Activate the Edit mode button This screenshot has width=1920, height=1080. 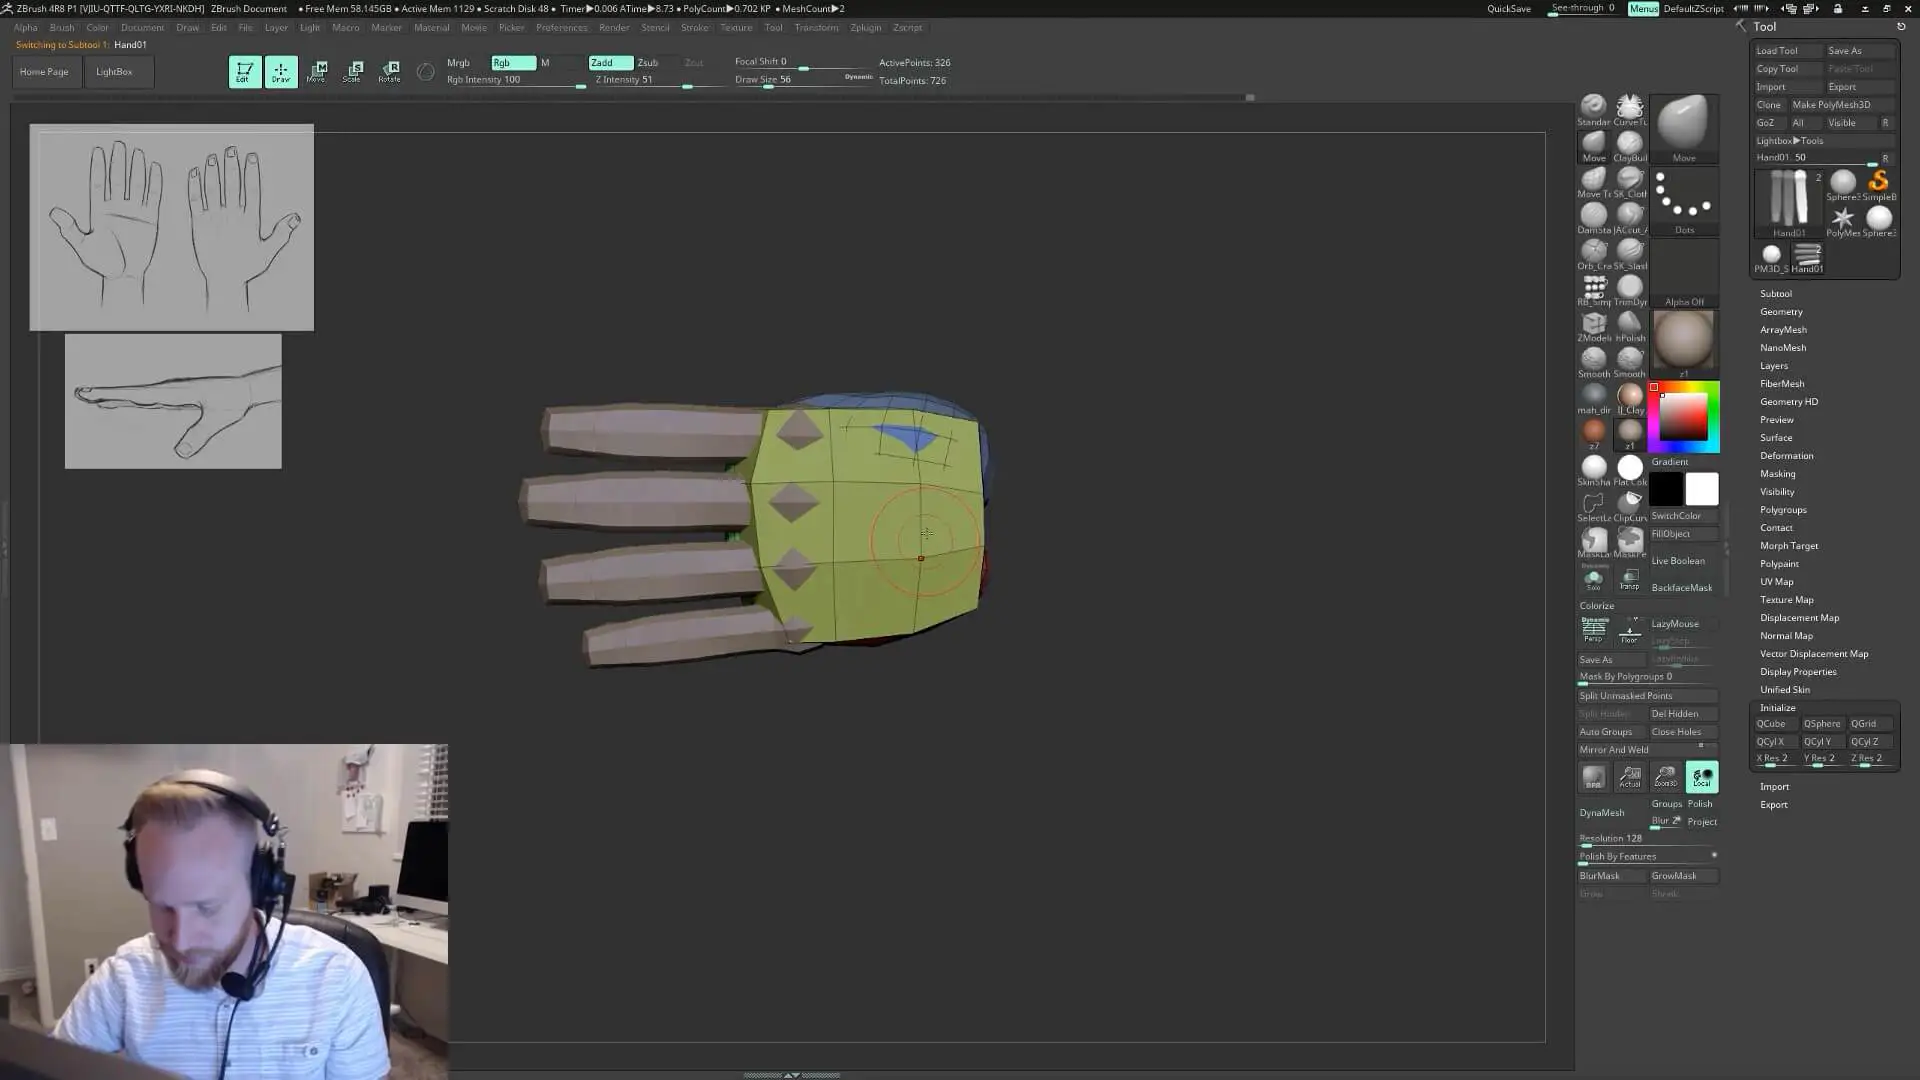pyautogui.click(x=244, y=71)
